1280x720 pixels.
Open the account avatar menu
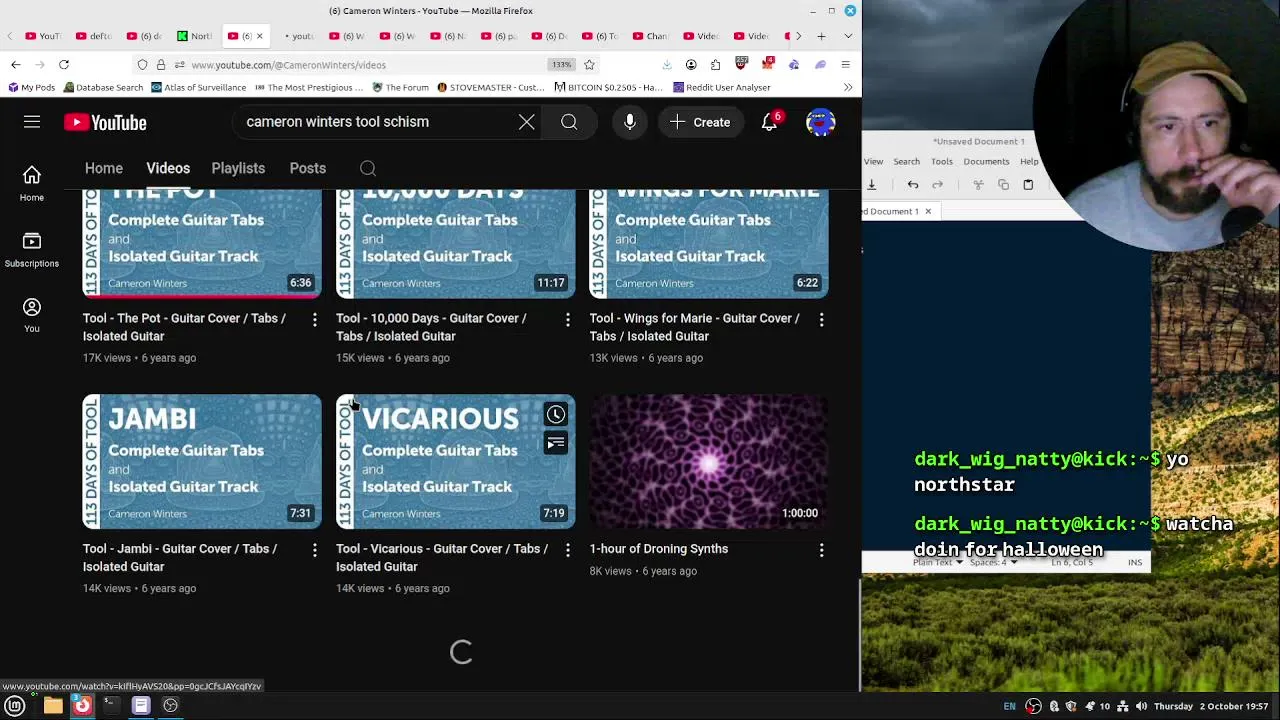pyautogui.click(x=820, y=122)
